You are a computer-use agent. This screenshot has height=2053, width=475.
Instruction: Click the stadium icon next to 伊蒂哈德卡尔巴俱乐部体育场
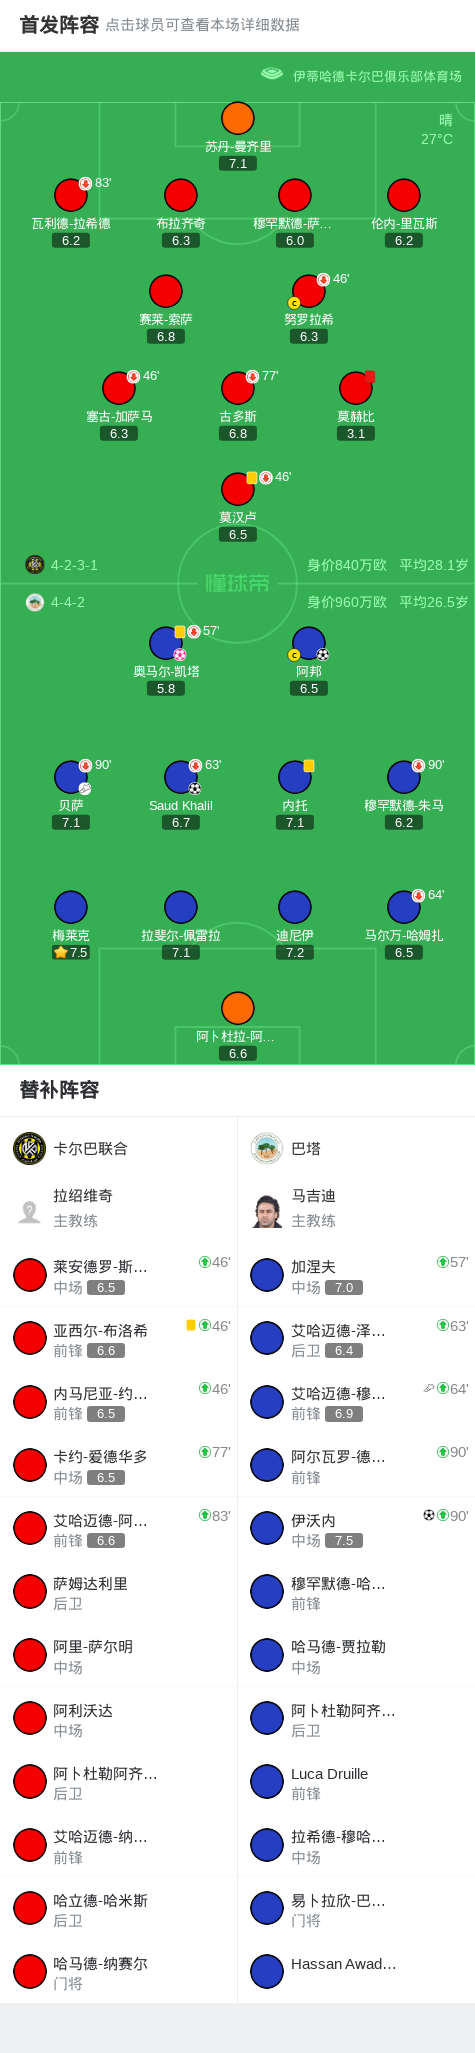tap(272, 74)
